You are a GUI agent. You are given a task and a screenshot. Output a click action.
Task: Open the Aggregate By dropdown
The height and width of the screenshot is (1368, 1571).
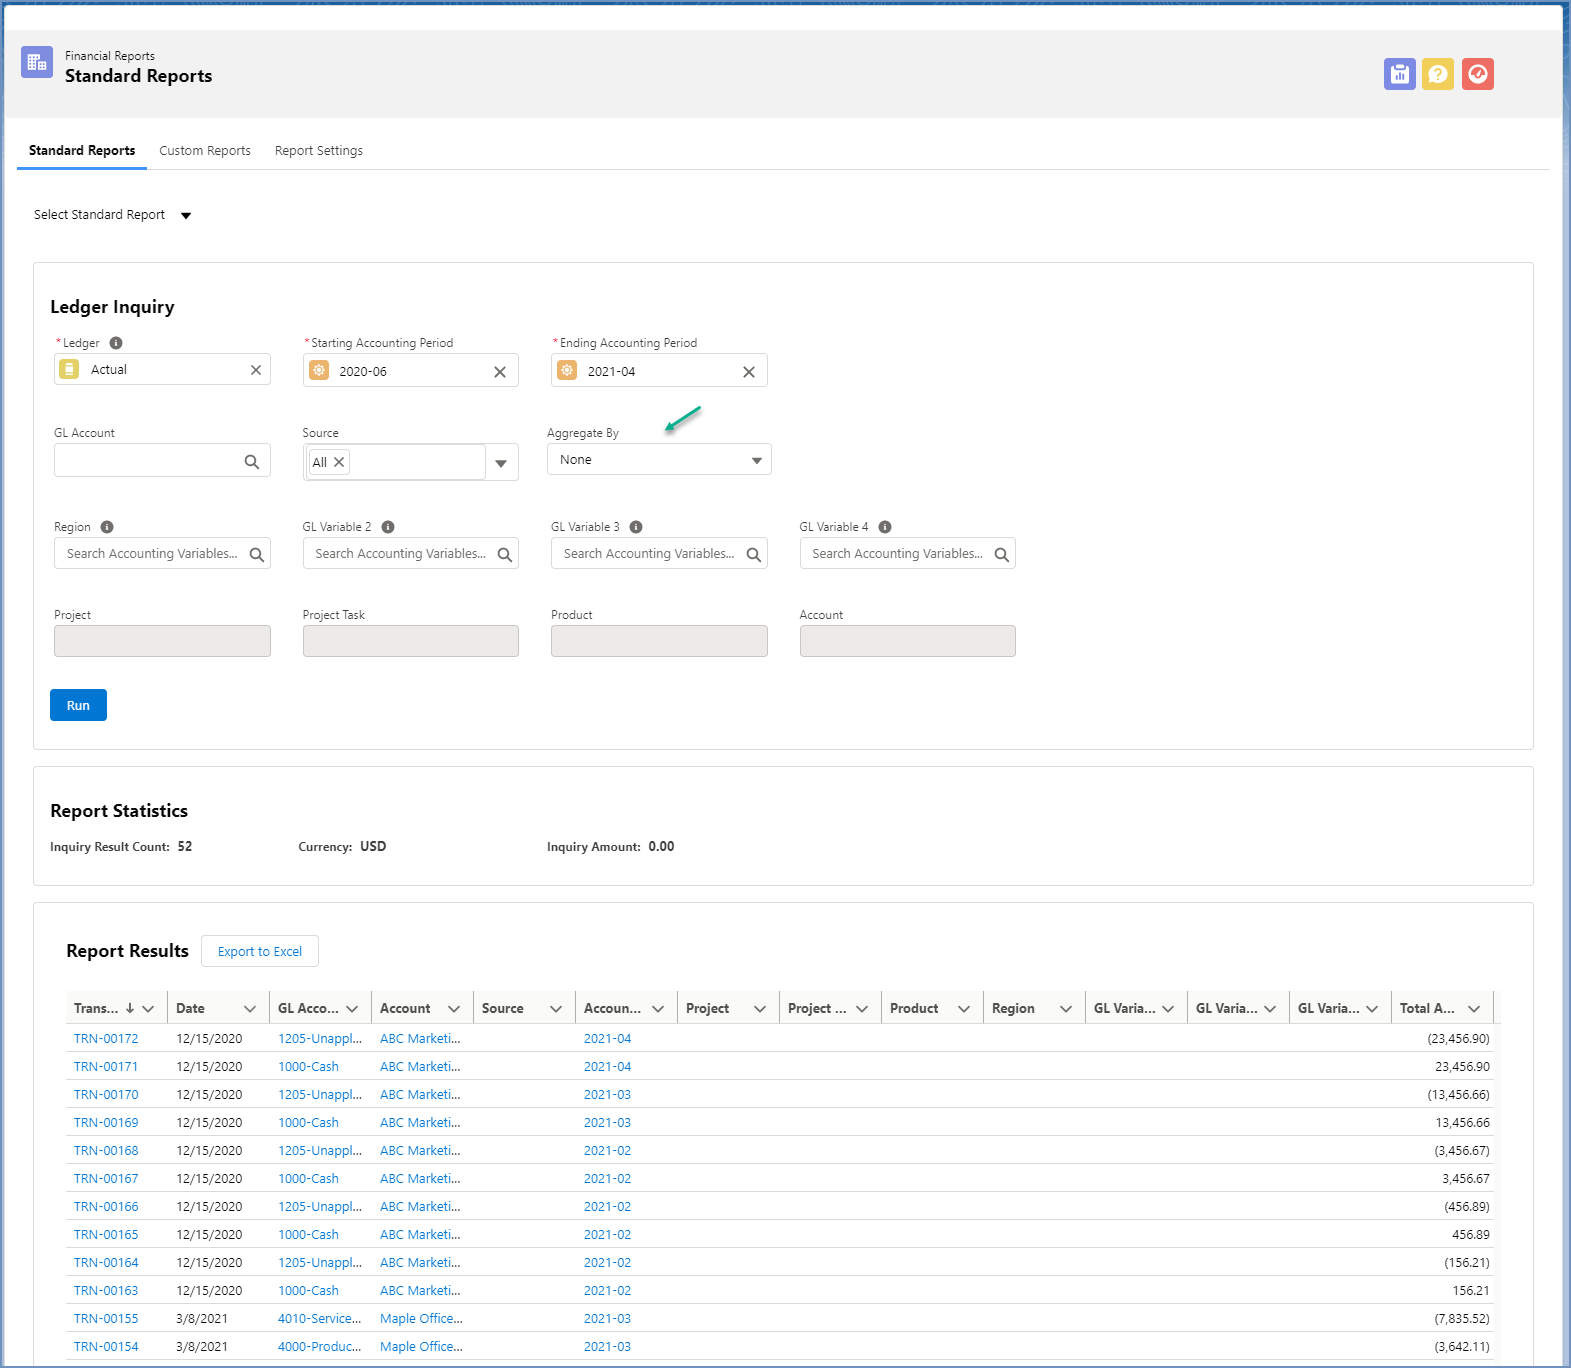(659, 460)
